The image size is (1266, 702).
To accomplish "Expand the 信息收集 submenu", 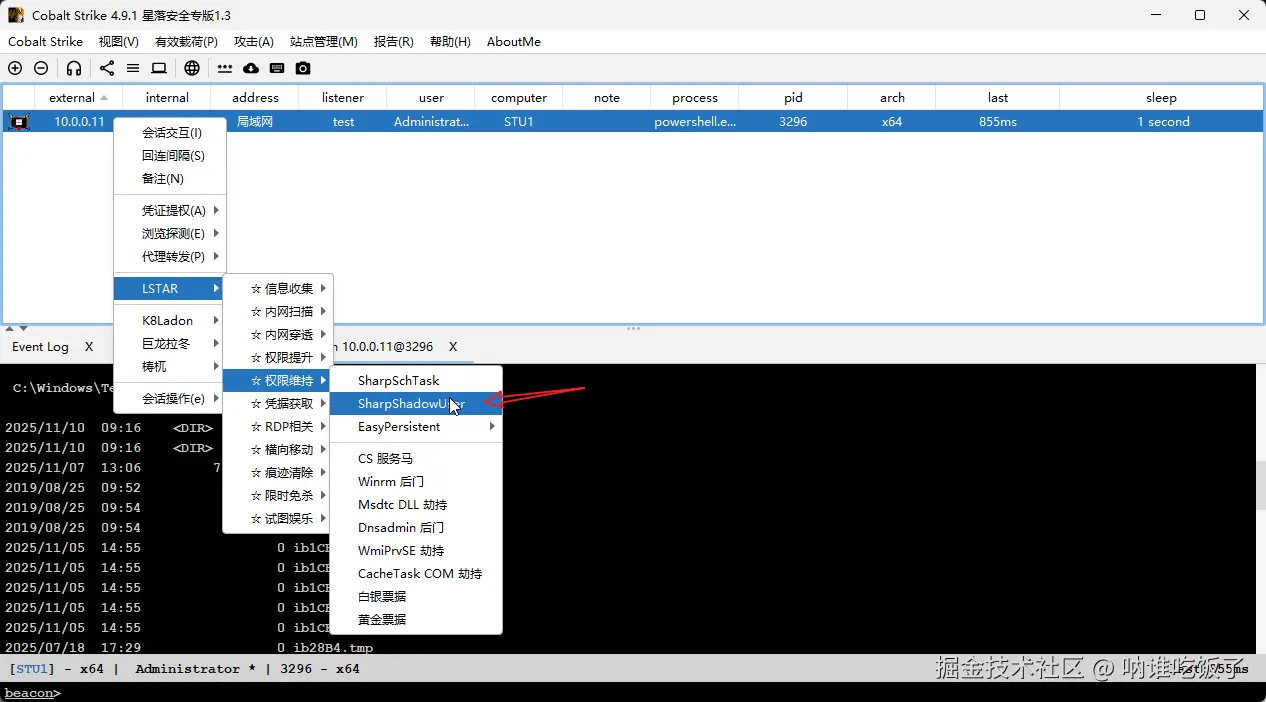I will pyautogui.click(x=278, y=289).
